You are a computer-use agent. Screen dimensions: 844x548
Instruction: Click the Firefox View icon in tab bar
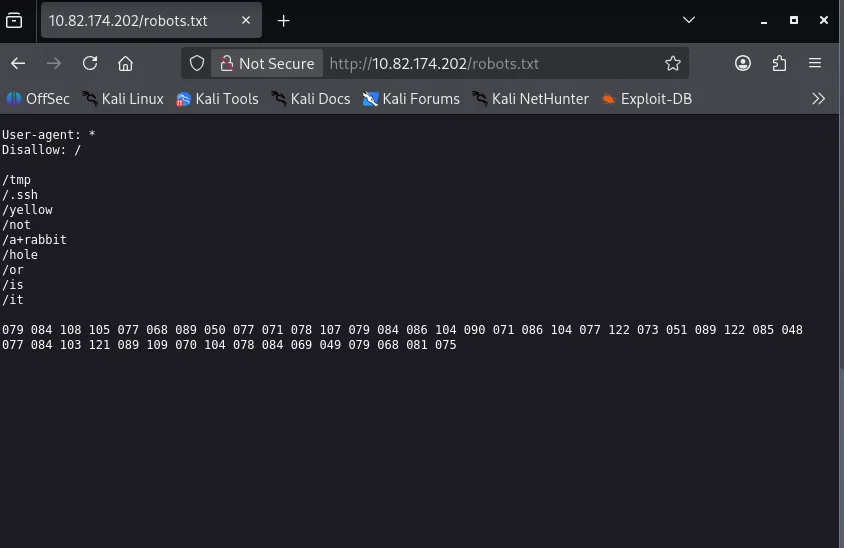pos(14,20)
